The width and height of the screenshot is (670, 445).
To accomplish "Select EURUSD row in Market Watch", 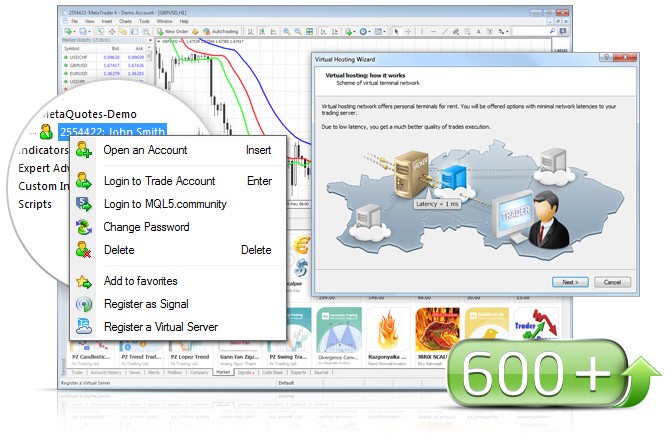I will (x=104, y=74).
